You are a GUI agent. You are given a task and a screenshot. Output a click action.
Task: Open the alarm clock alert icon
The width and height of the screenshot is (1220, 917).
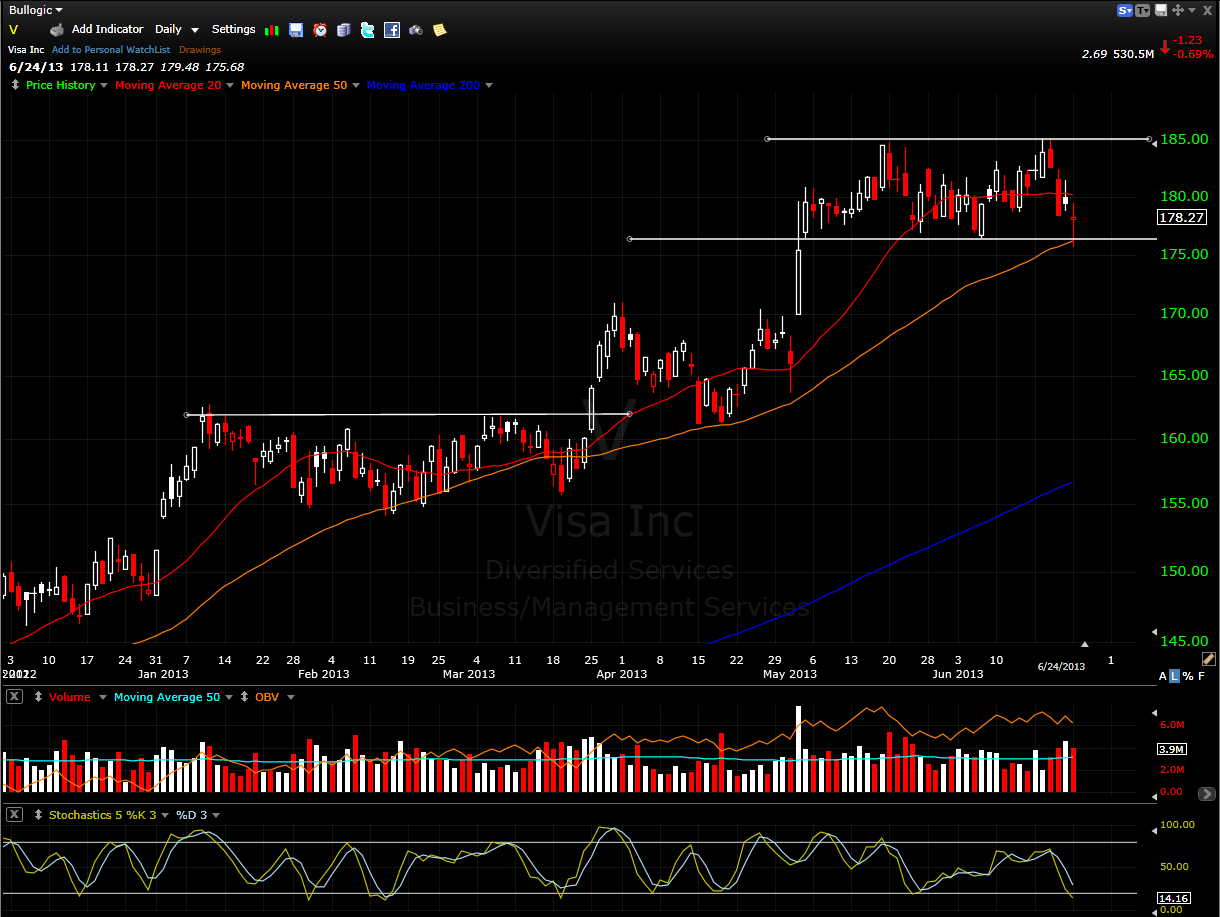point(320,30)
